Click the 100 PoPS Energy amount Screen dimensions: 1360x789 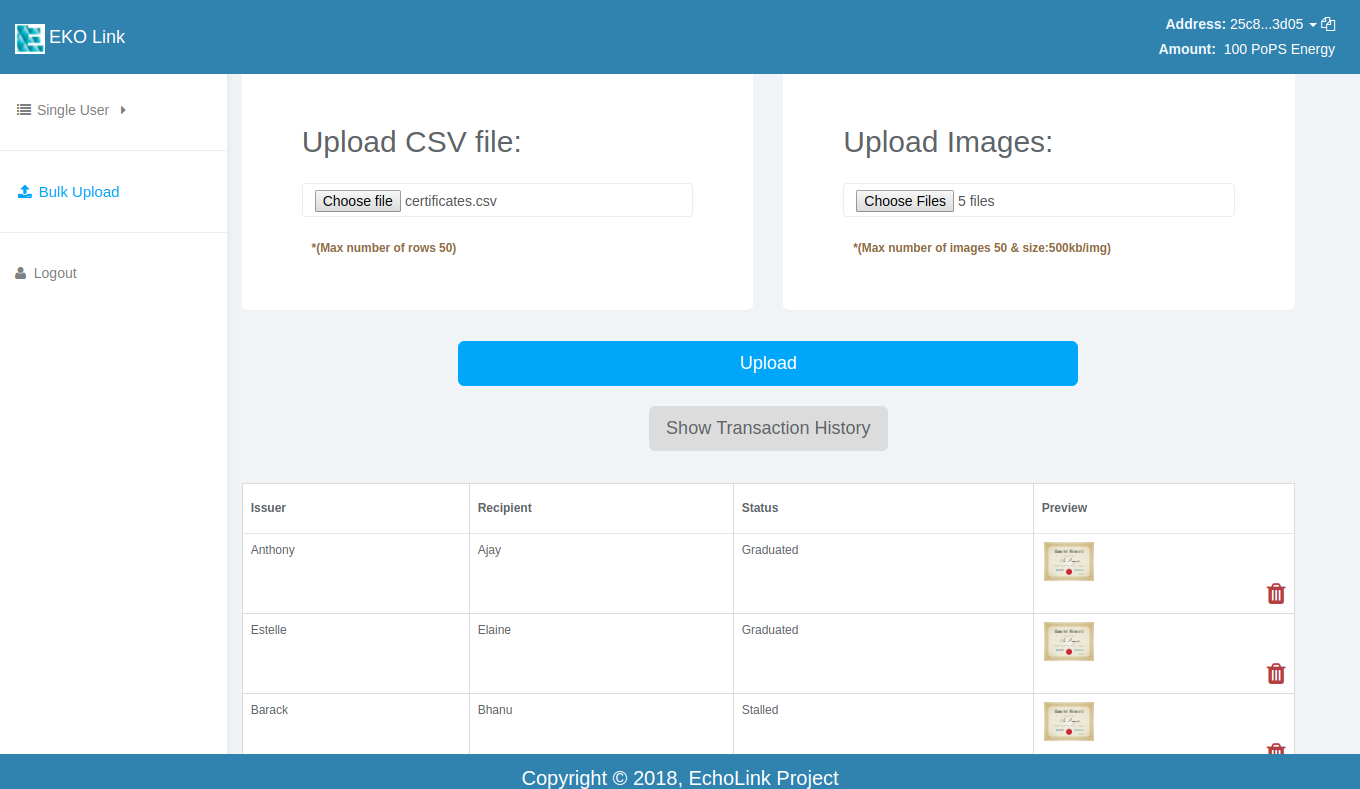coord(1279,49)
